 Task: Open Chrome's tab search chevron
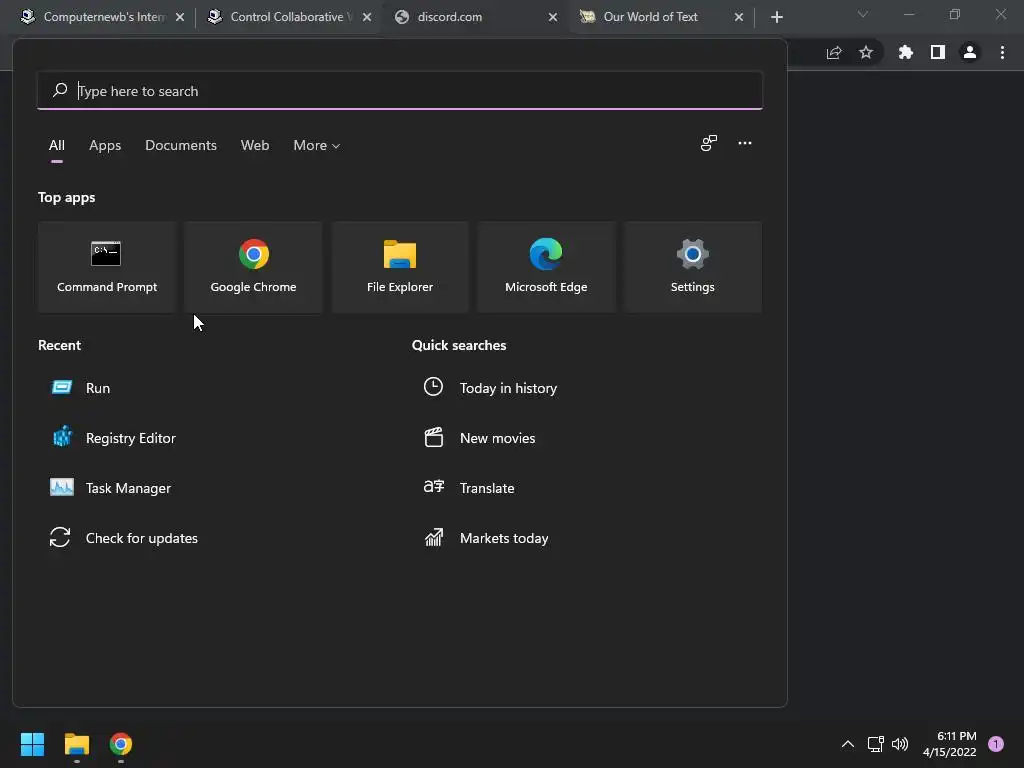(863, 14)
